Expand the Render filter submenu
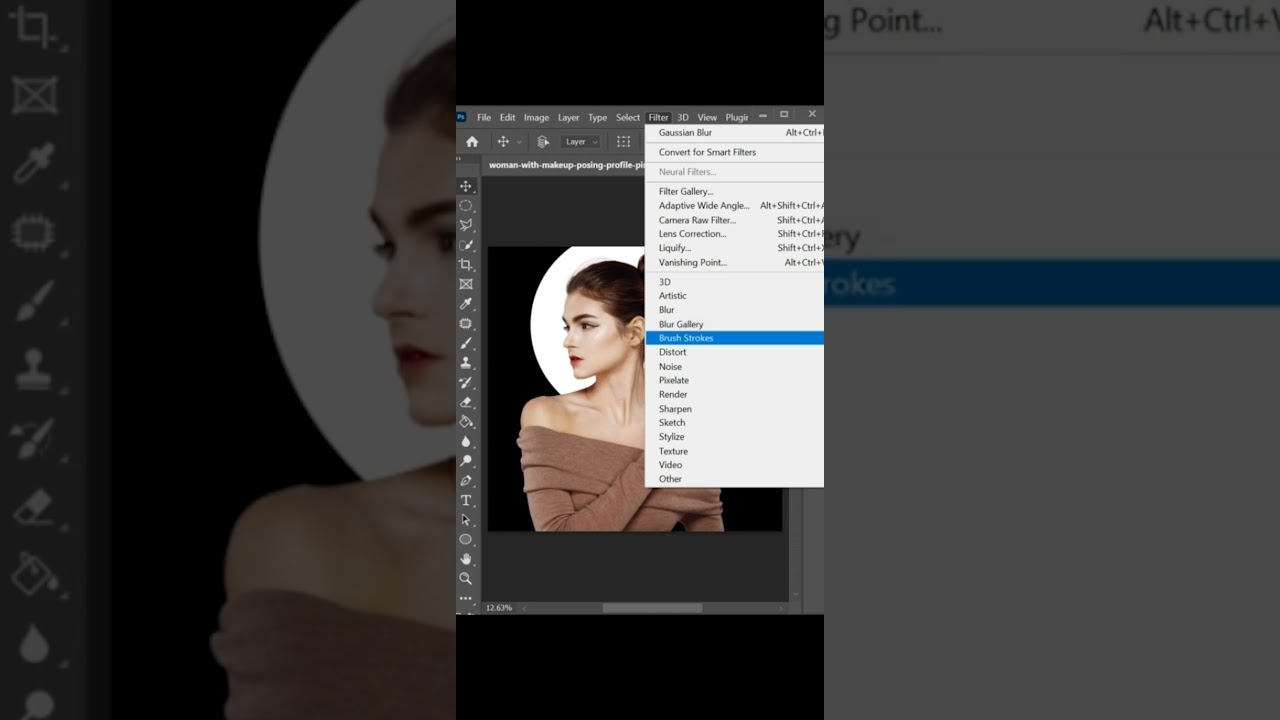Image resolution: width=1280 pixels, height=720 pixels. (x=735, y=394)
